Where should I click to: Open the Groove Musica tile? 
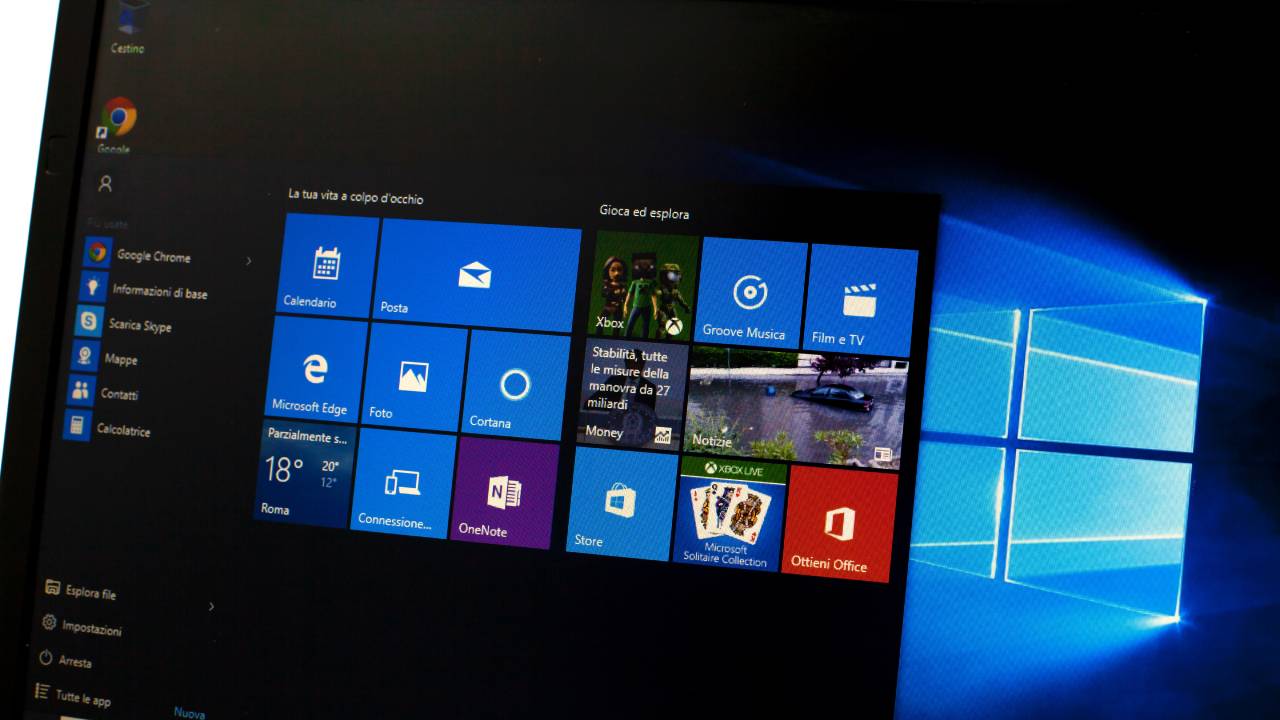click(x=751, y=294)
